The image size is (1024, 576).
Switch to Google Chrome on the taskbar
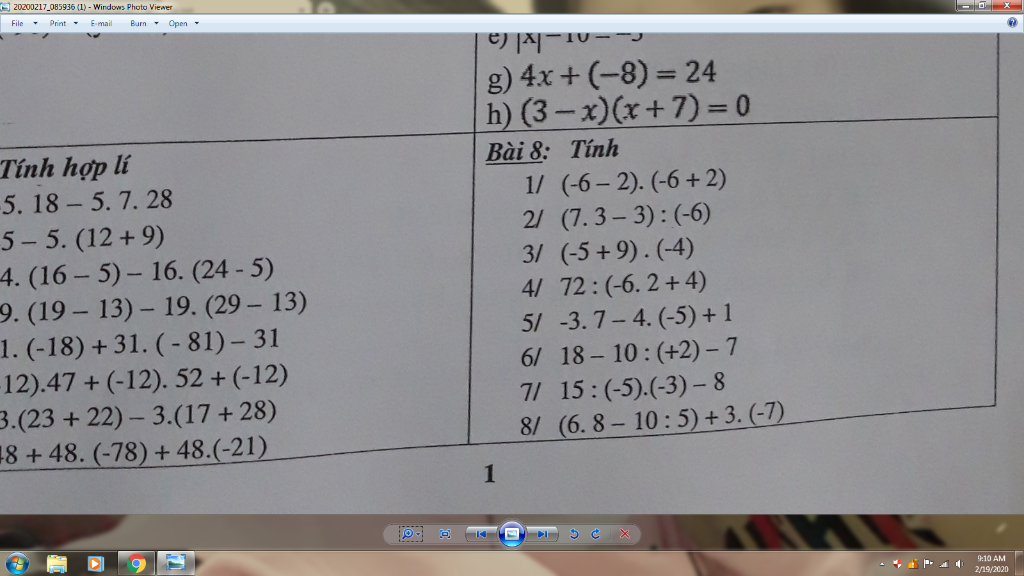tap(136, 563)
